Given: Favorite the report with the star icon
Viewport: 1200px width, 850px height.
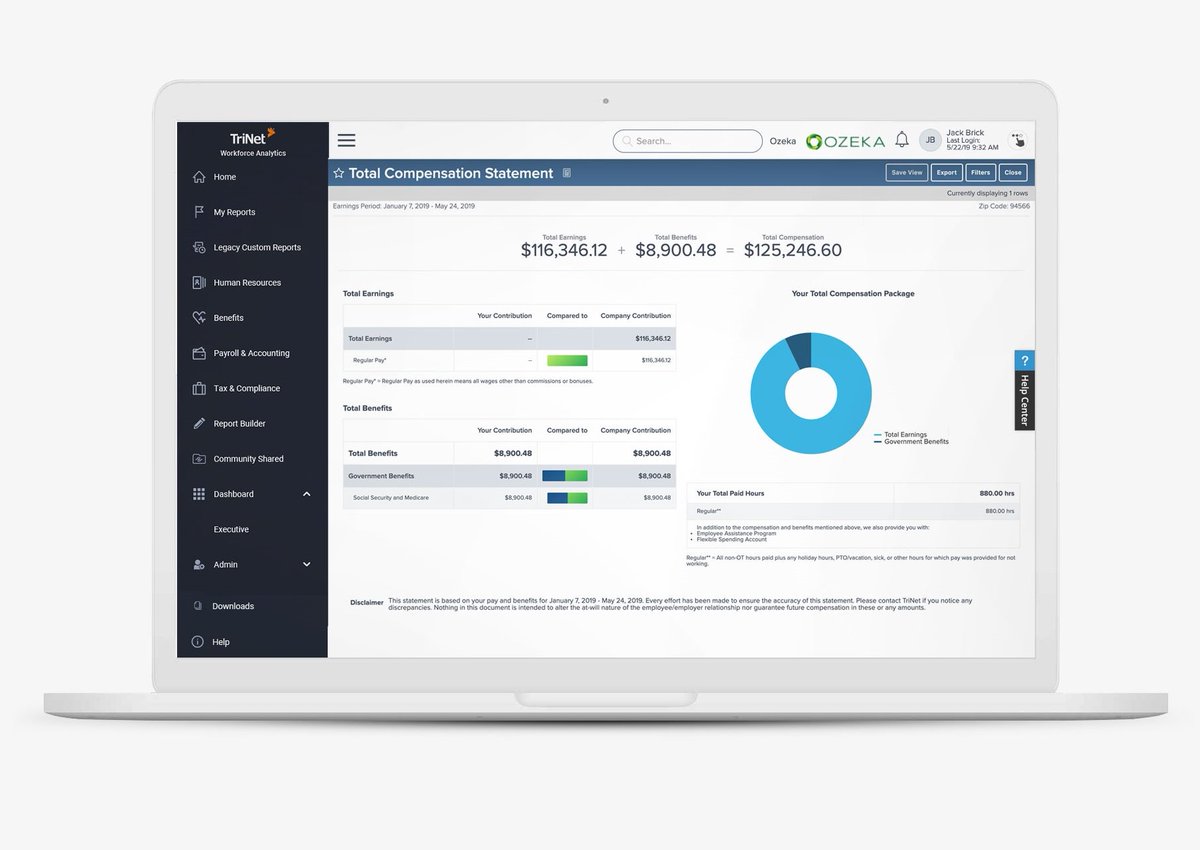Looking at the screenshot, I should tap(339, 173).
